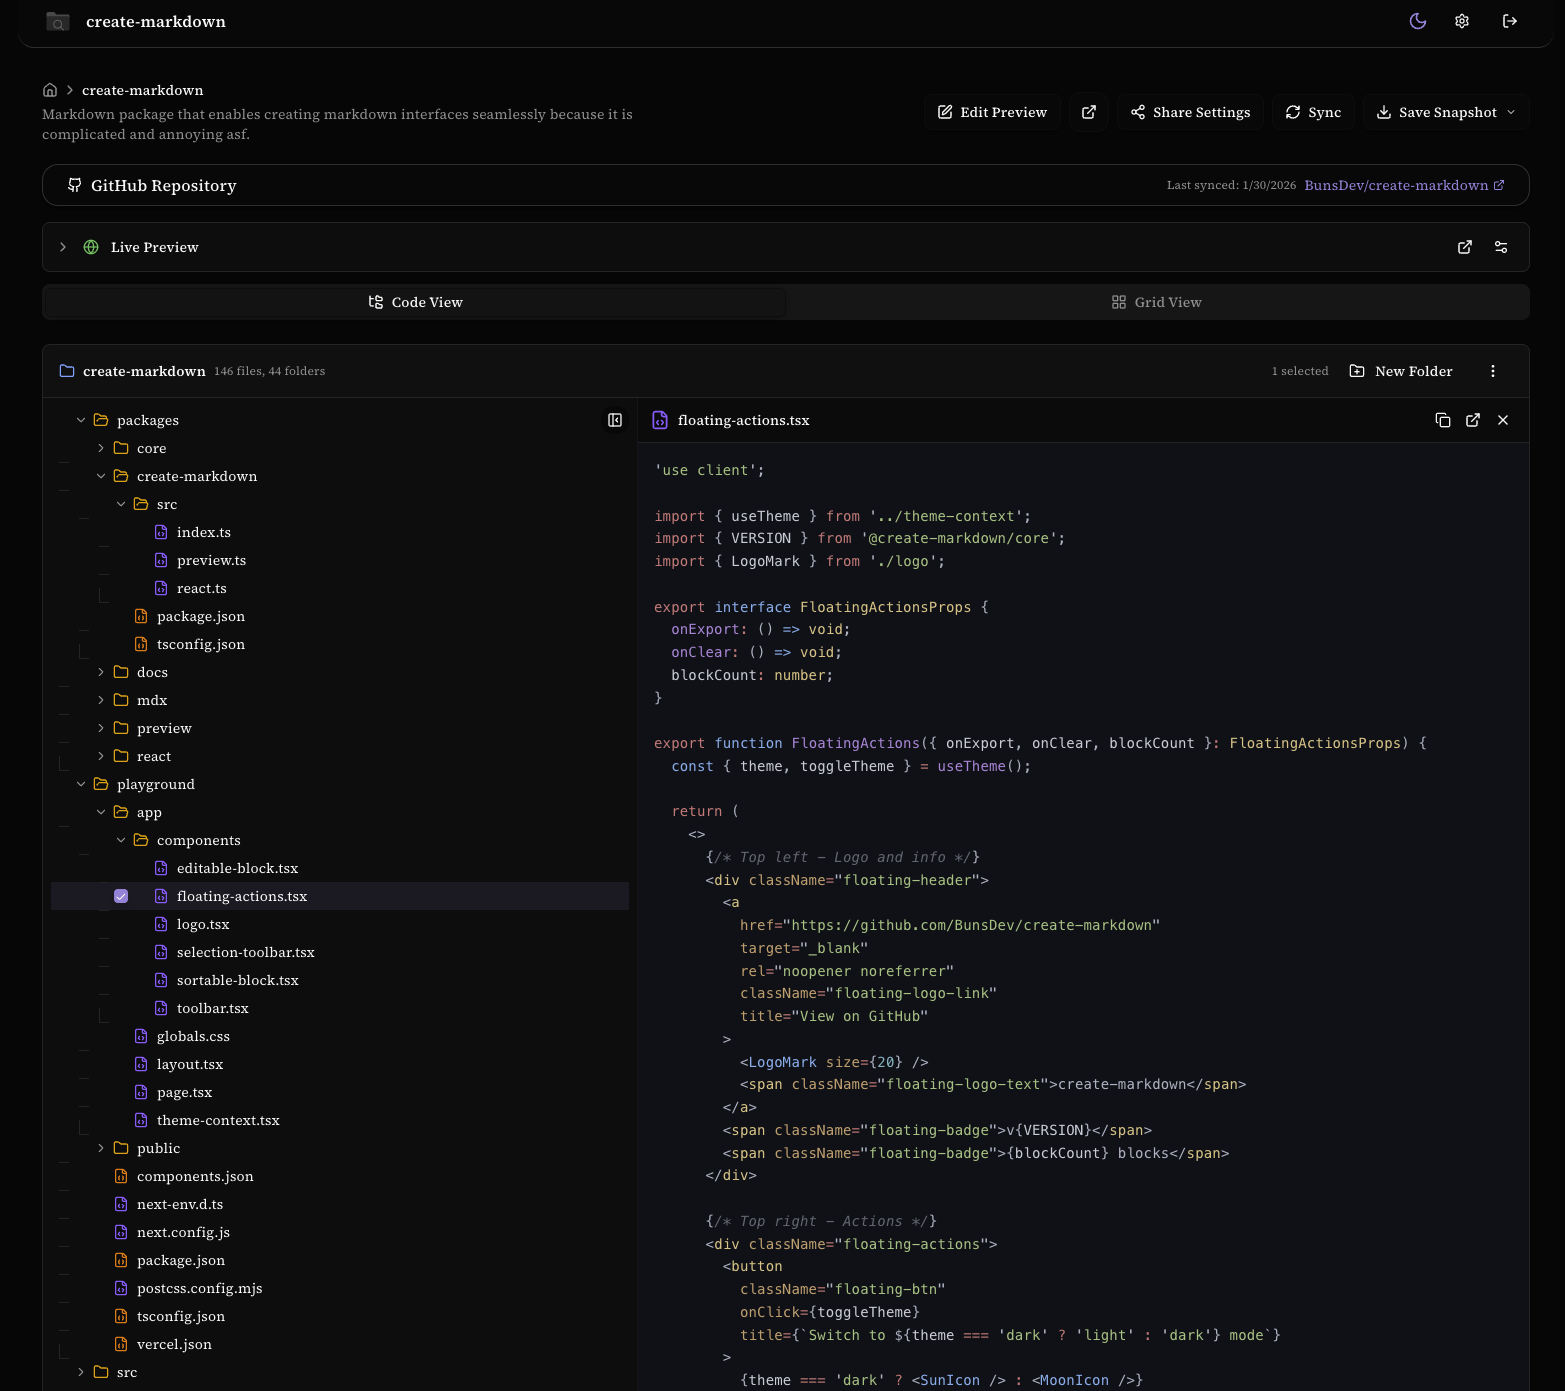Collapse the create-markdown package folder

click(x=101, y=476)
